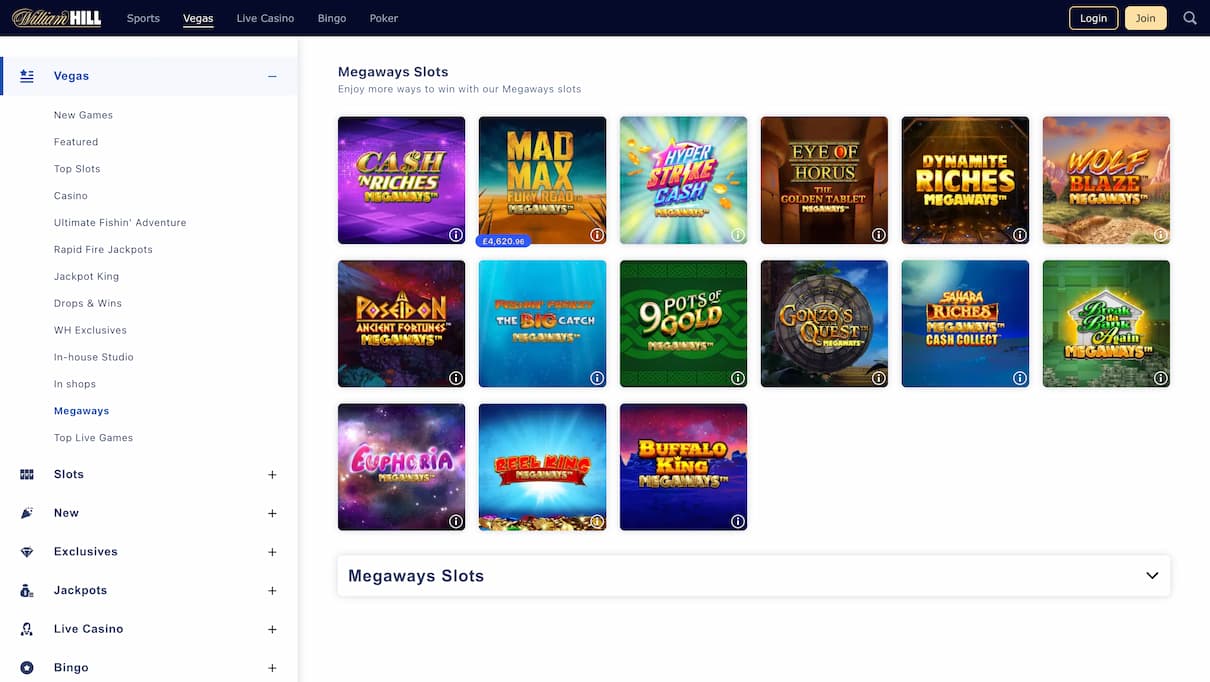Open Top Live Games link
1210x682 pixels.
click(93, 438)
